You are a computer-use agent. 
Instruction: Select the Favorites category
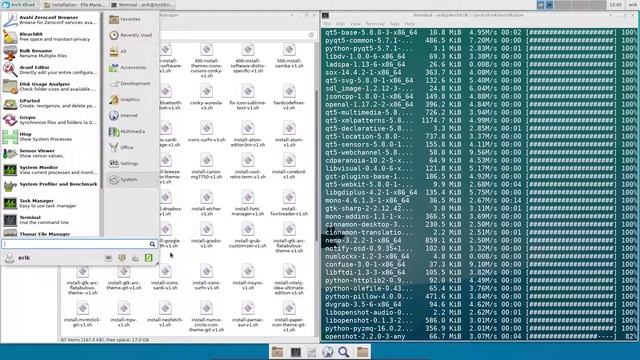click(131, 19)
